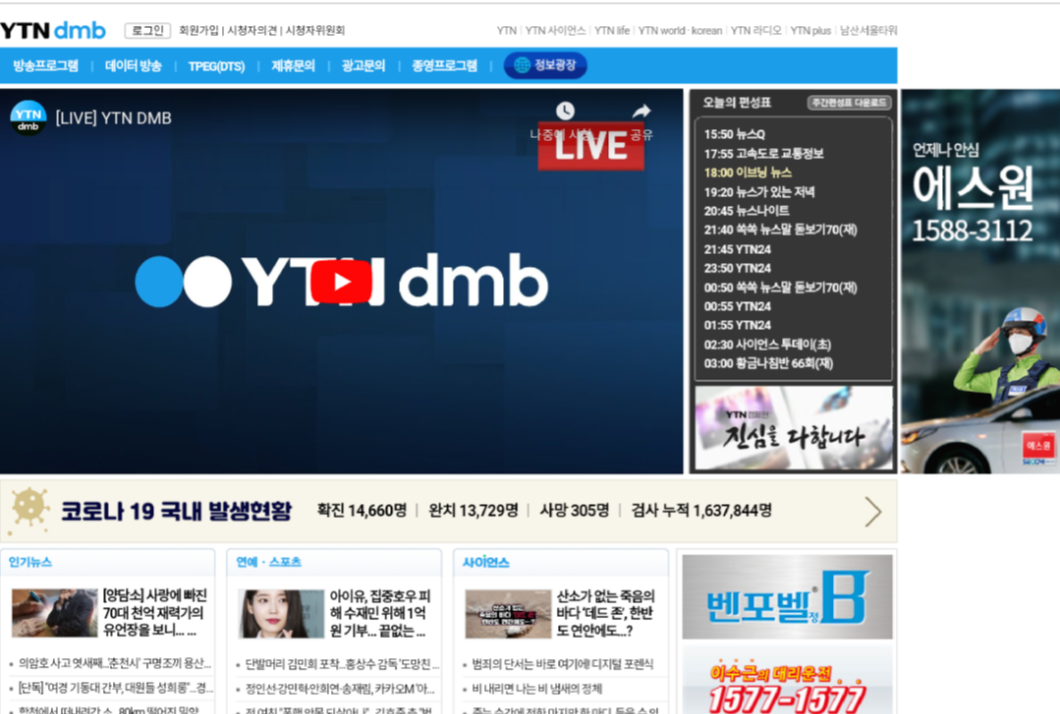Click the 확진 14,660명 statistic
1060x714 pixels.
point(362,510)
